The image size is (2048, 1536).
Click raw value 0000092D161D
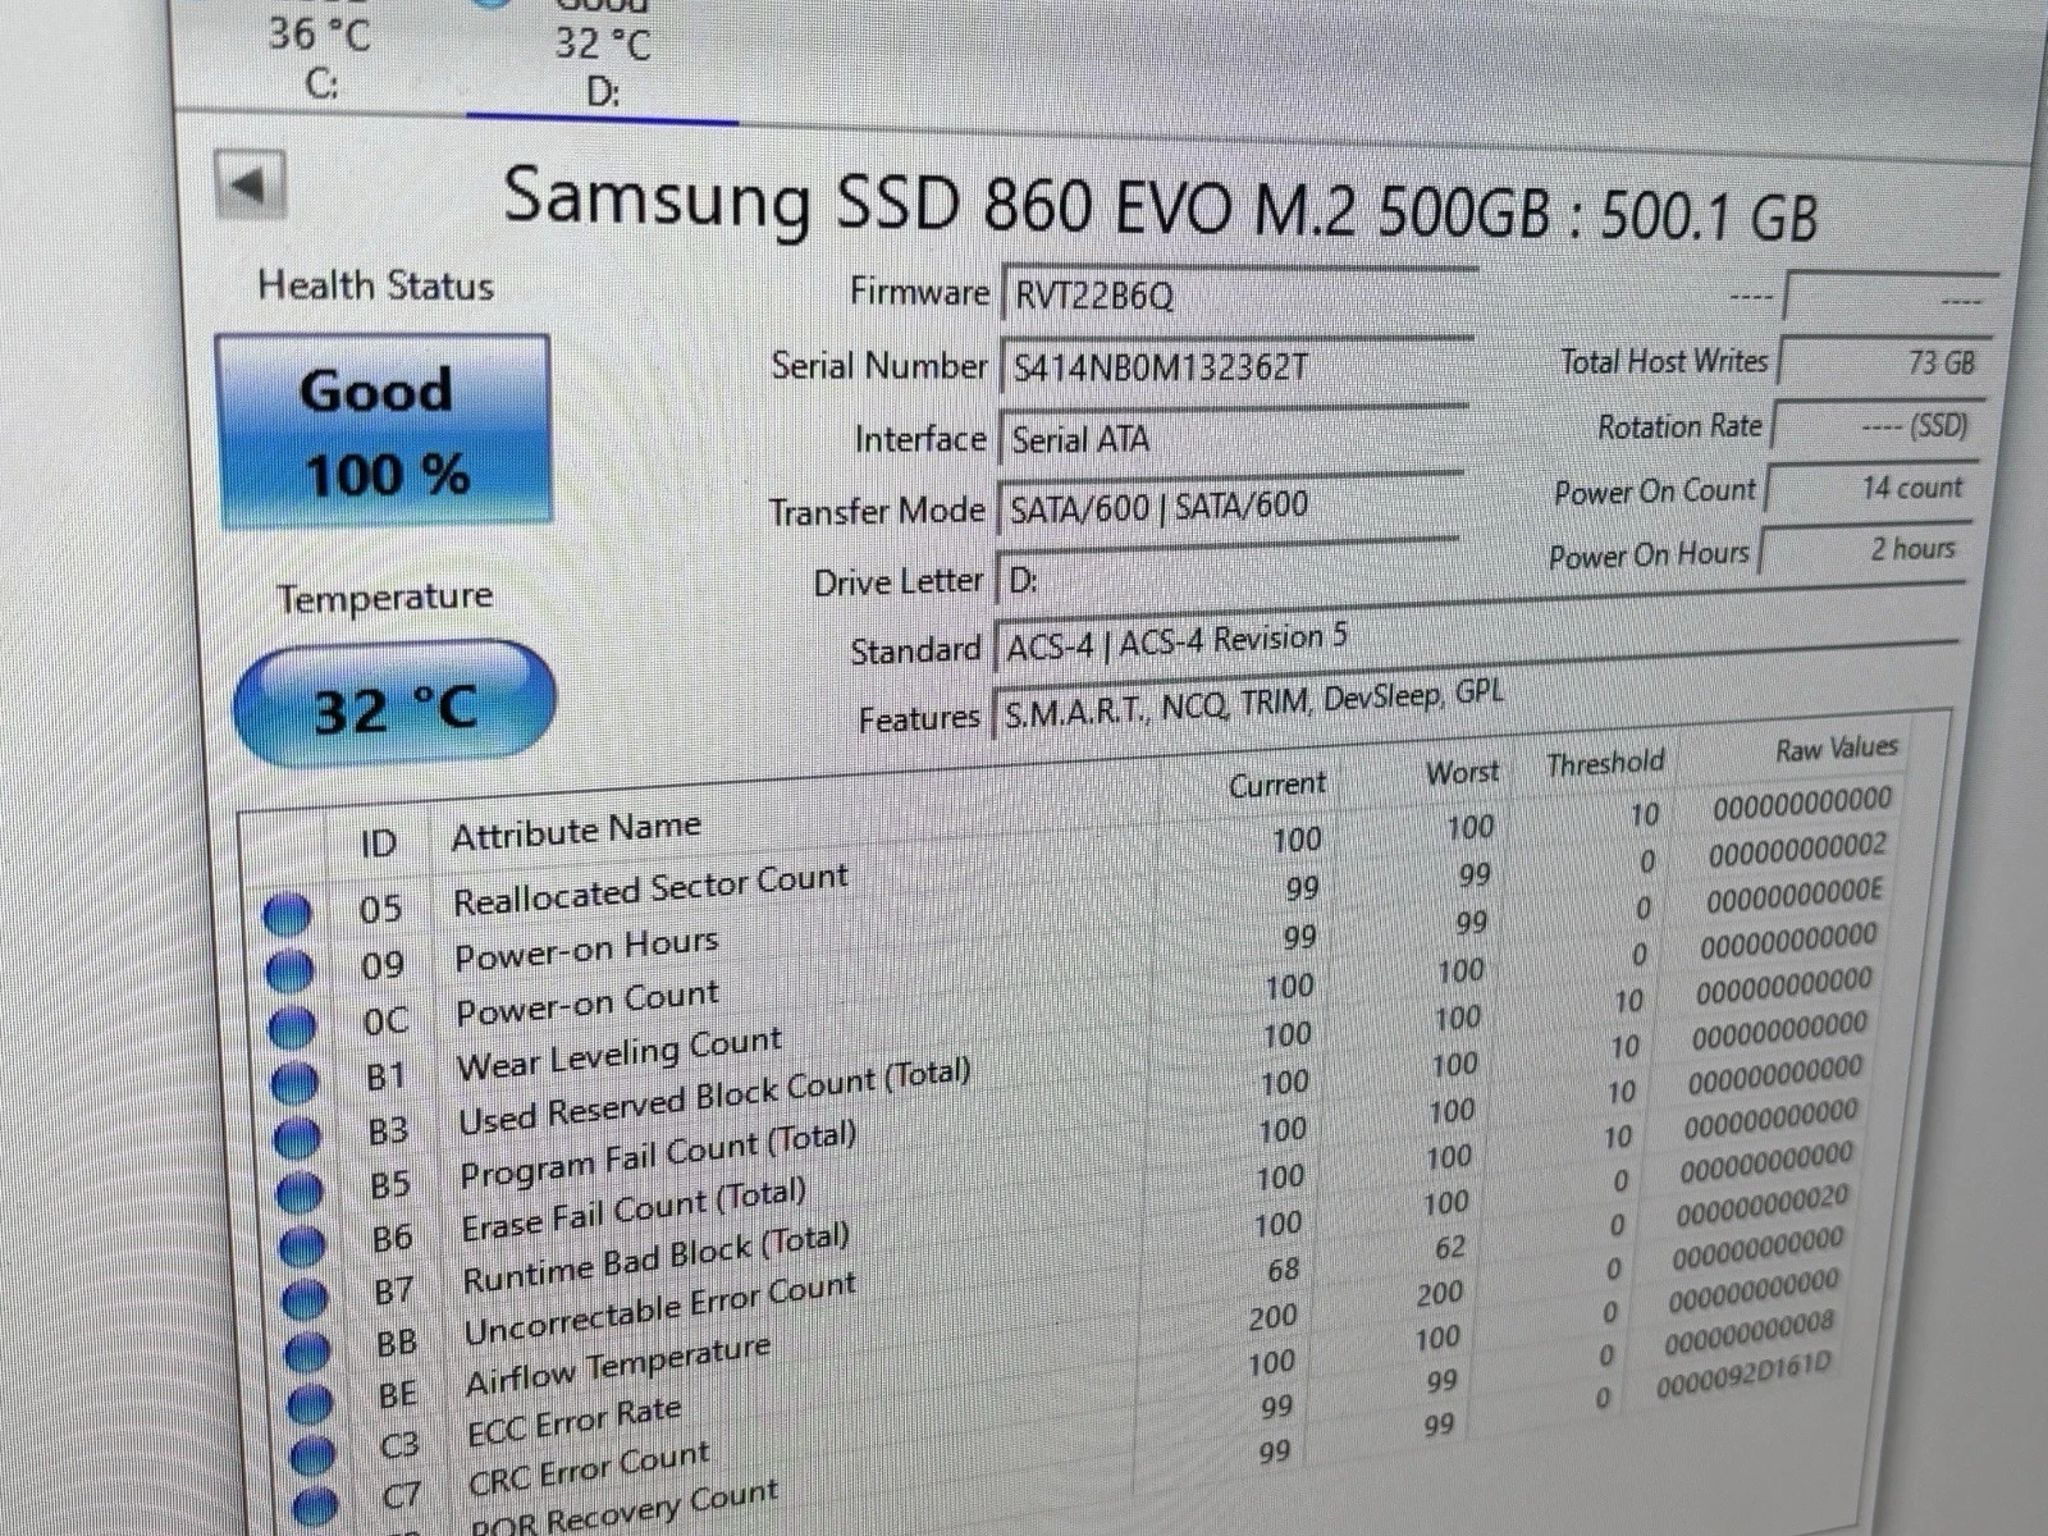click(1744, 1374)
